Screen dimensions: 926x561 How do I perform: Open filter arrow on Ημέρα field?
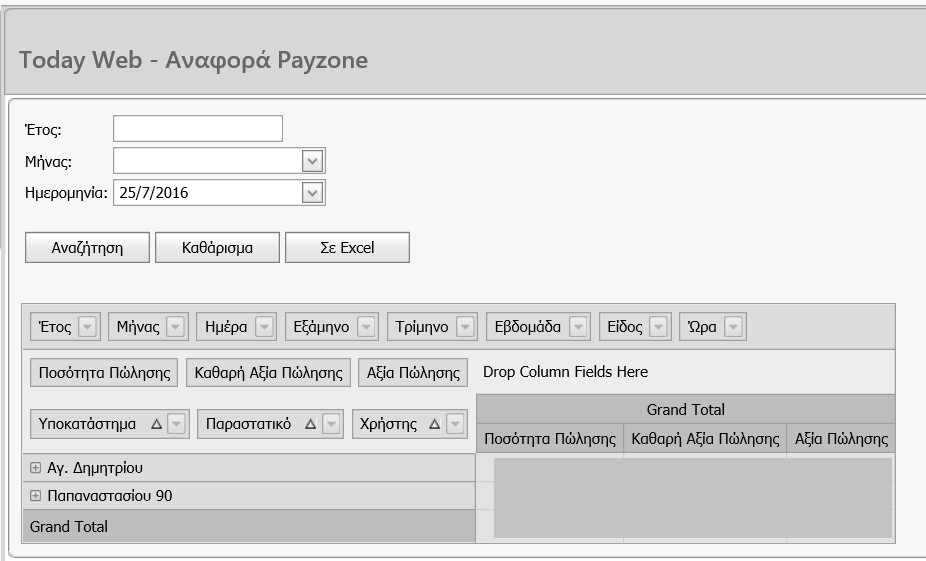(x=264, y=327)
